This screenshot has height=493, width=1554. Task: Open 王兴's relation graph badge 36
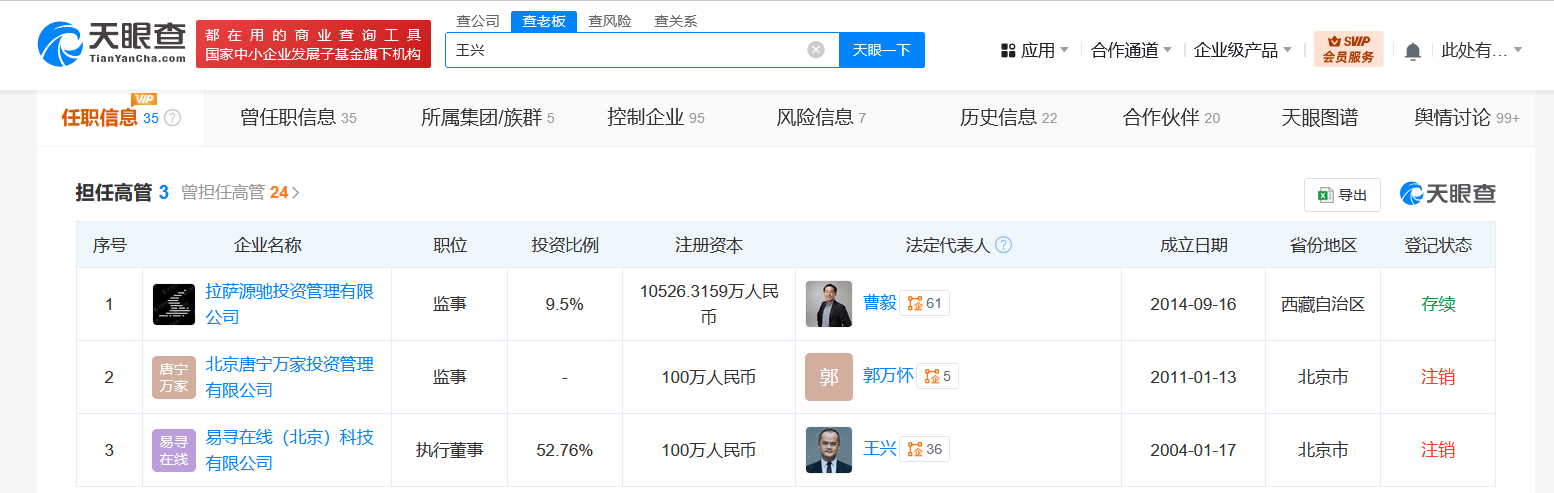coord(924,449)
